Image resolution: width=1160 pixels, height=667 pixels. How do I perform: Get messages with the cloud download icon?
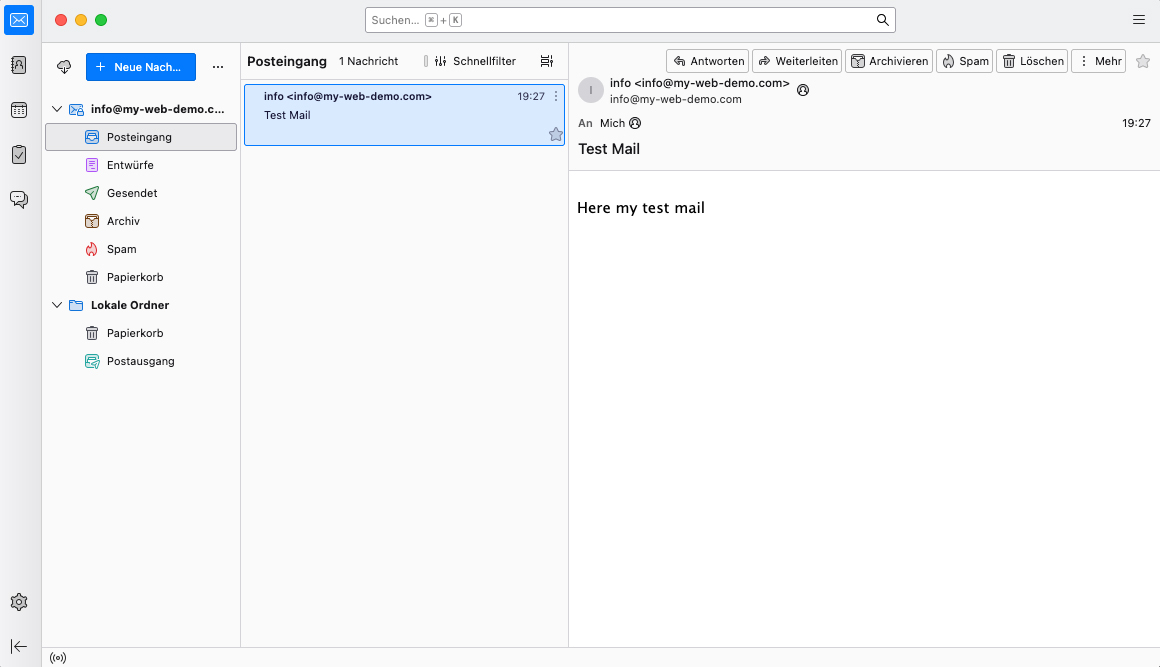click(x=64, y=67)
